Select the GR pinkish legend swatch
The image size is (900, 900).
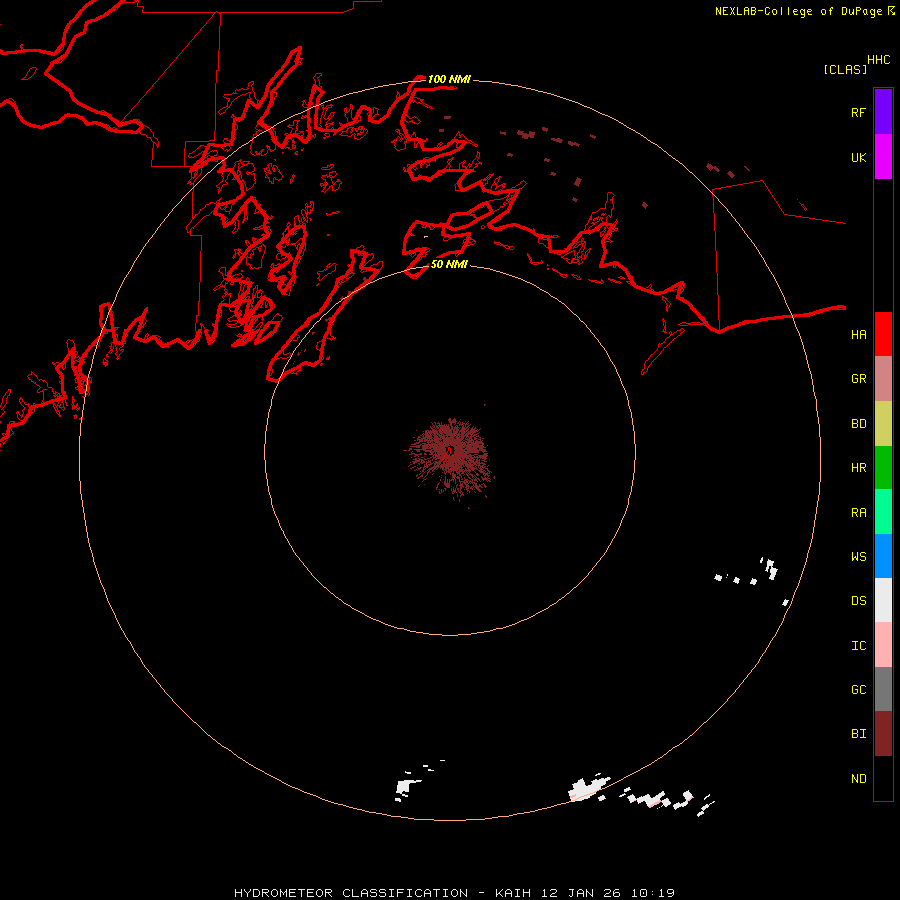coord(883,379)
